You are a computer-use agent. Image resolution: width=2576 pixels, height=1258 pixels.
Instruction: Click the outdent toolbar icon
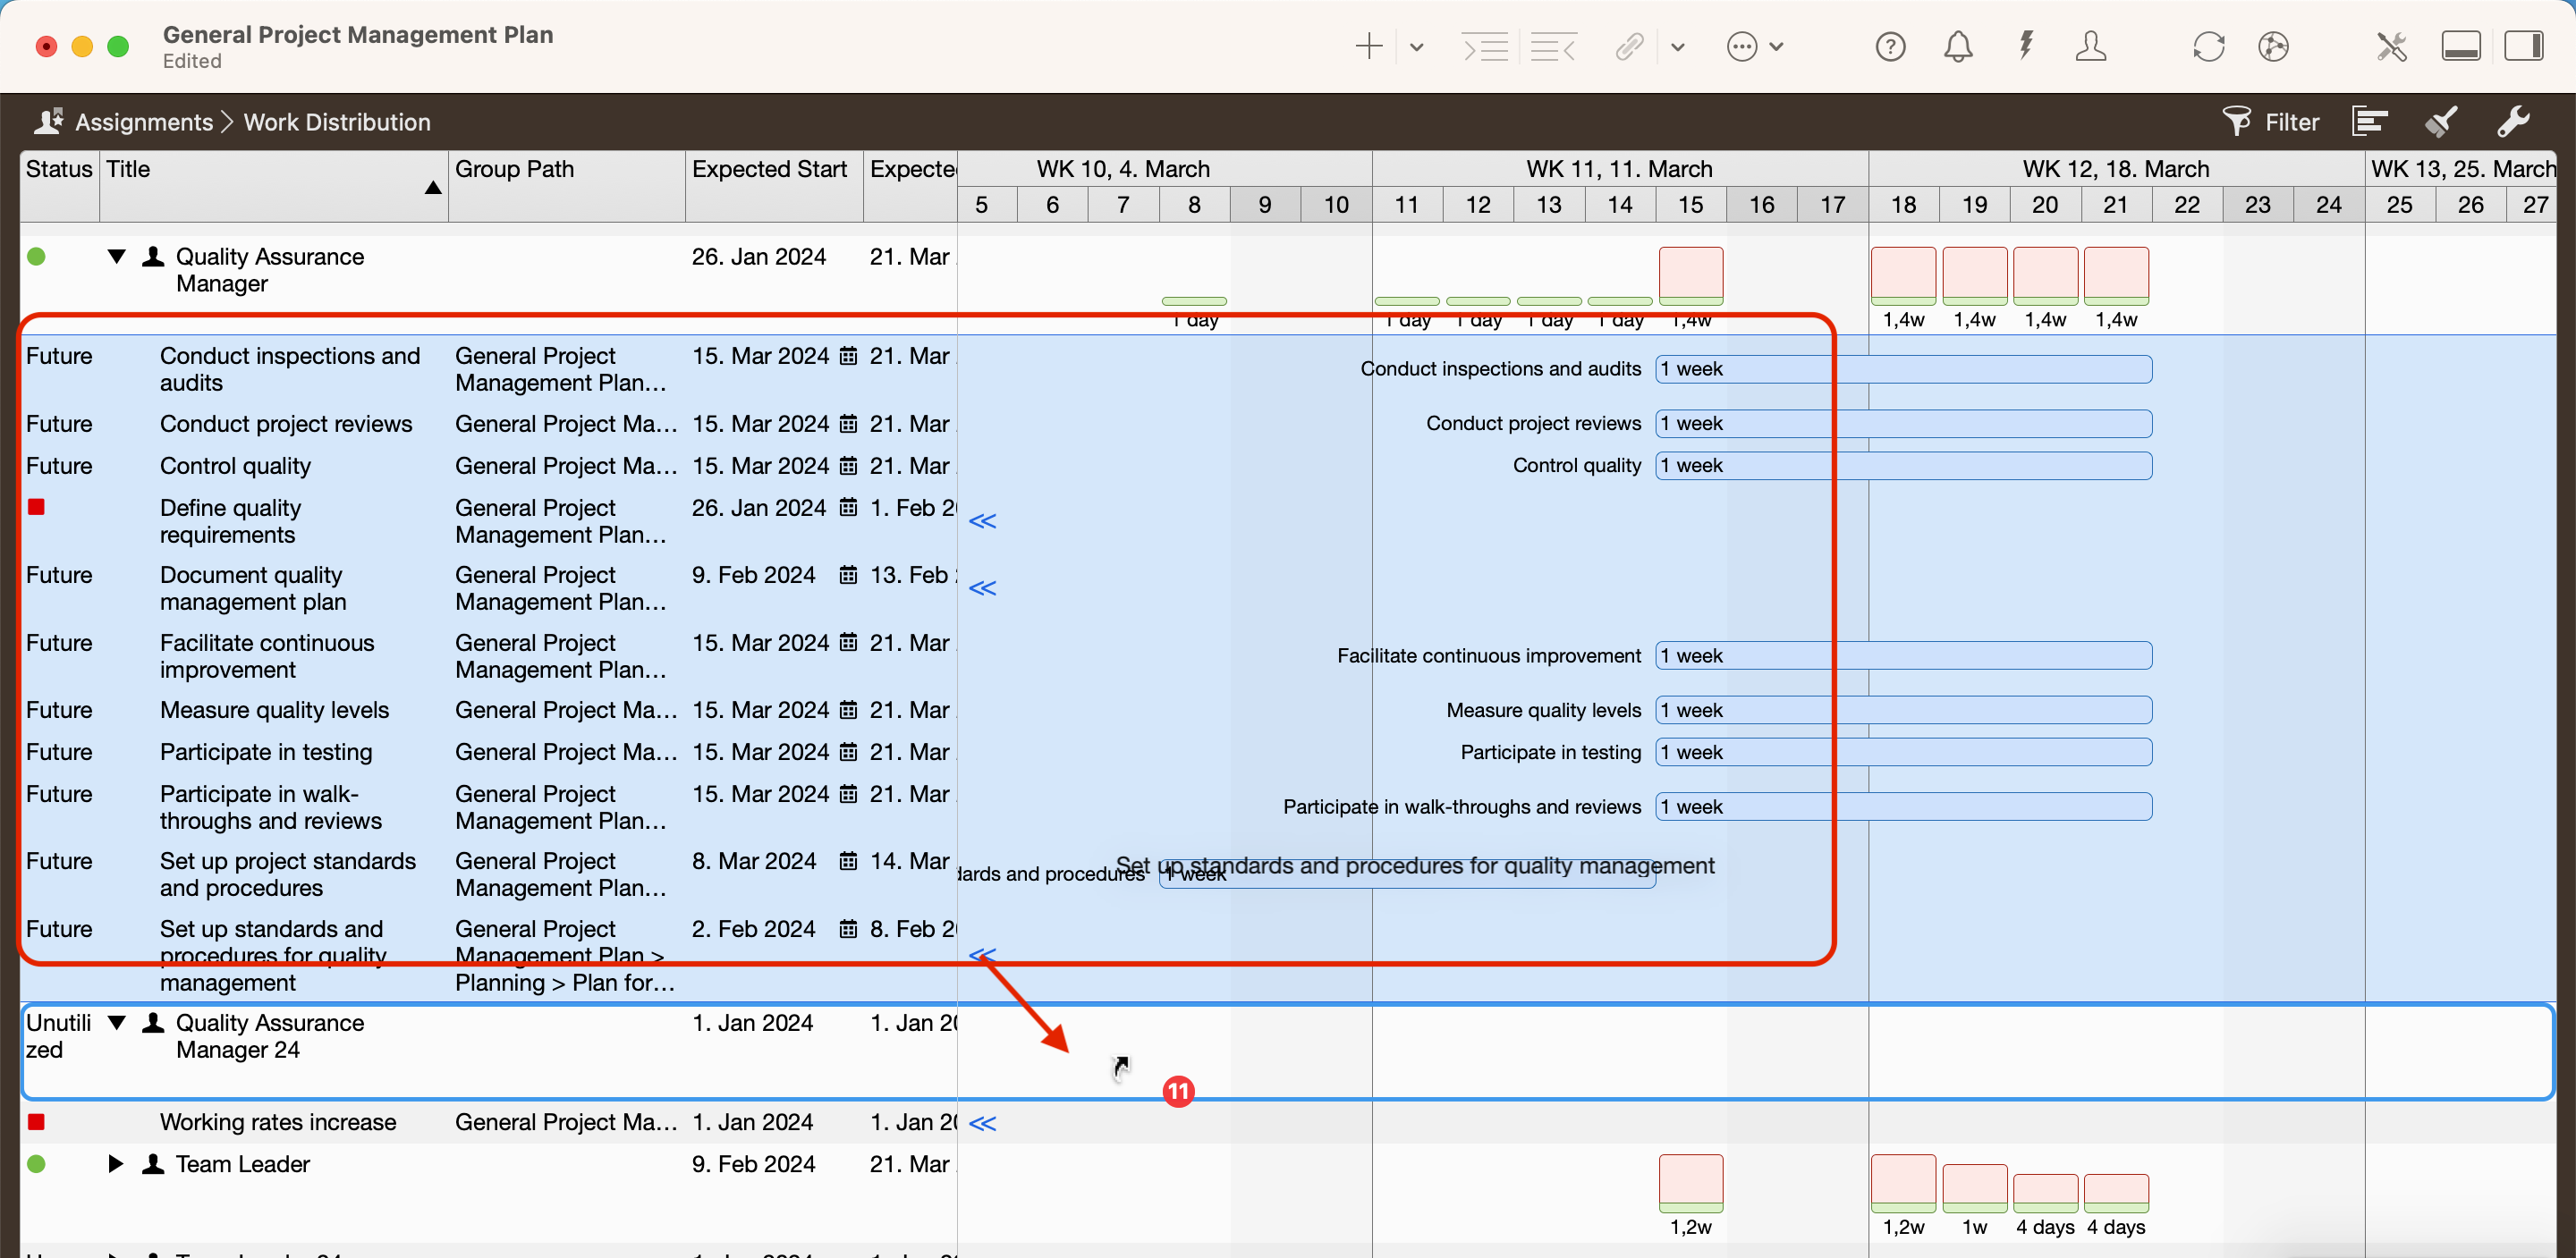pyautogui.click(x=1553, y=47)
